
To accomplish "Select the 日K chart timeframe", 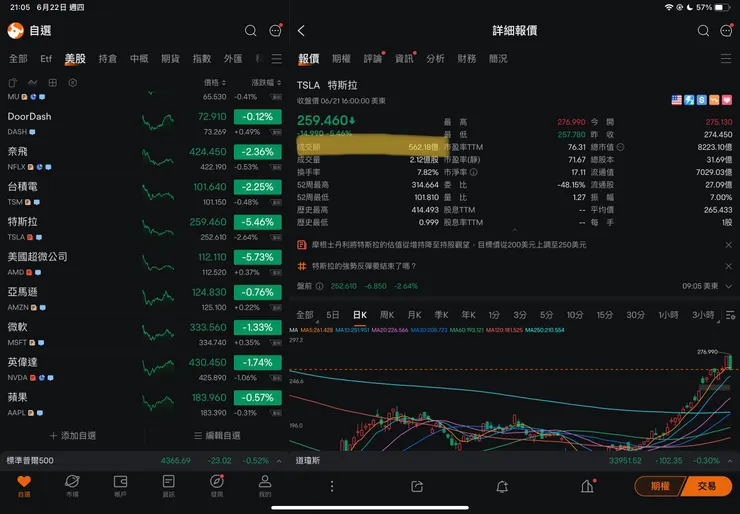I will (360, 315).
